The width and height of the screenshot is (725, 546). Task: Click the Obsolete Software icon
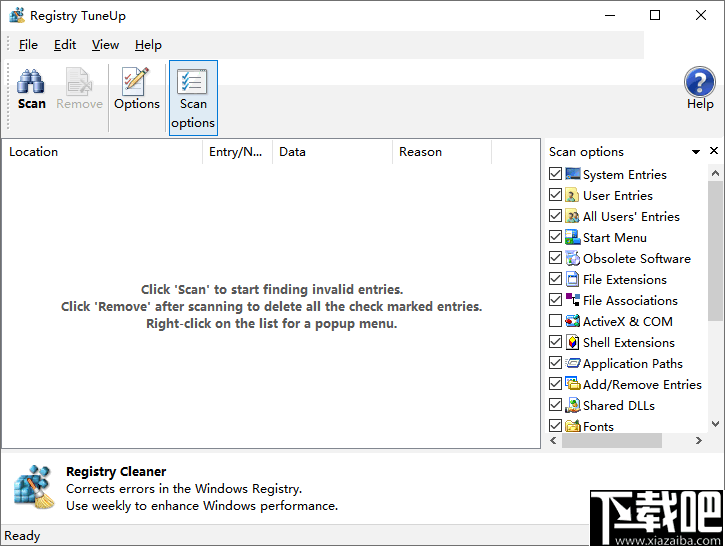572,258
